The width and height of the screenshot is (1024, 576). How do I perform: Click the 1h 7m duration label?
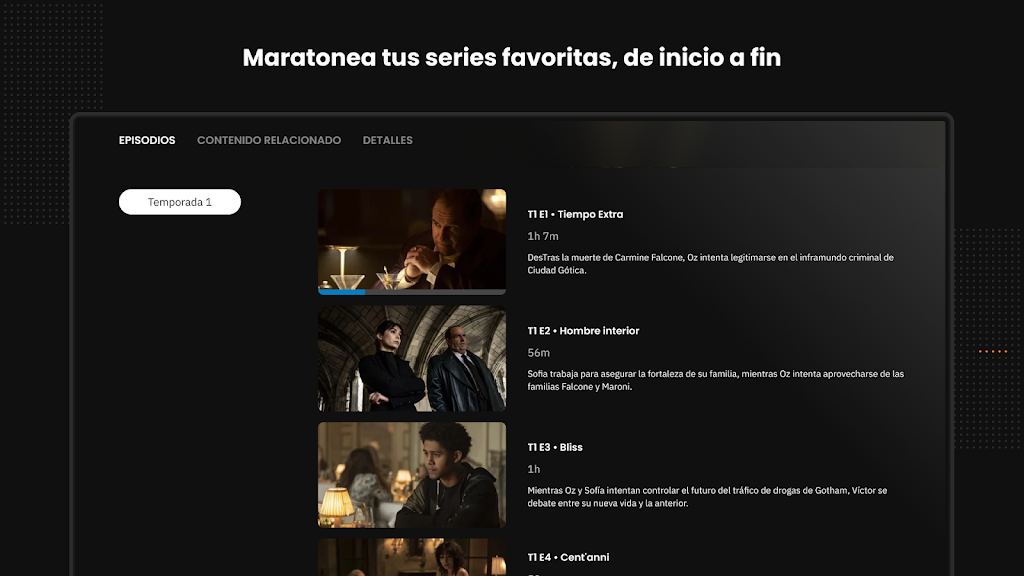[x=543, y=236]
